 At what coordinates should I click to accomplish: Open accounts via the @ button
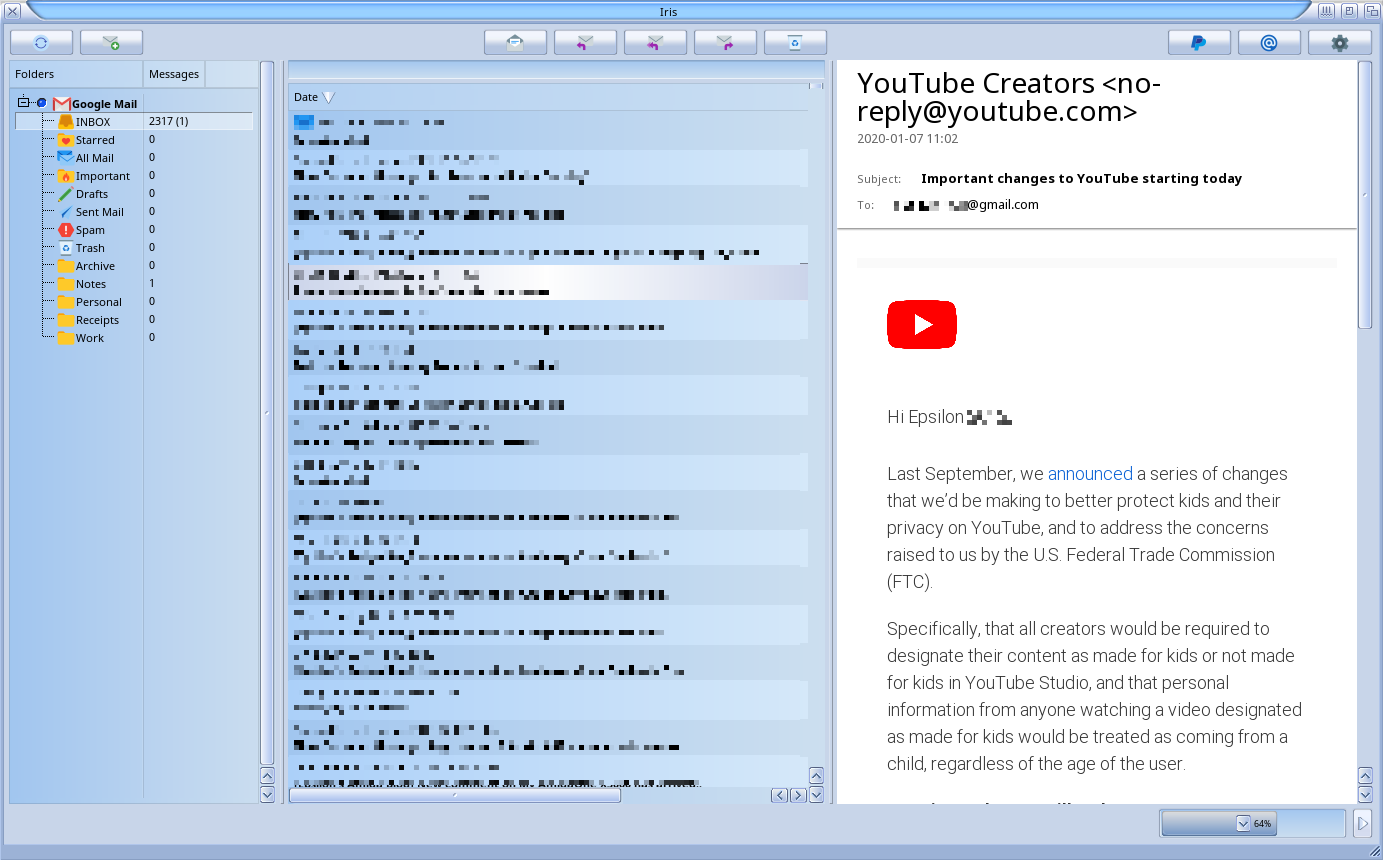(1269, 43)
